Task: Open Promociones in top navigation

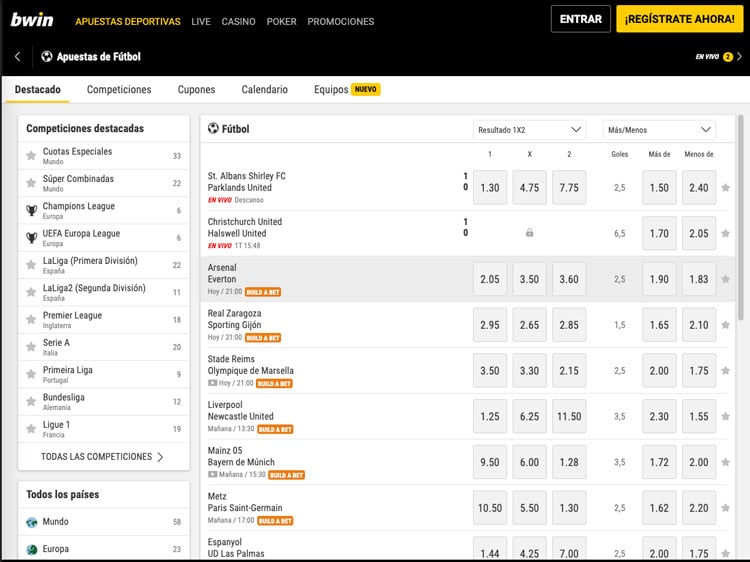Action: pyautogui.click(x=341, y=22)
